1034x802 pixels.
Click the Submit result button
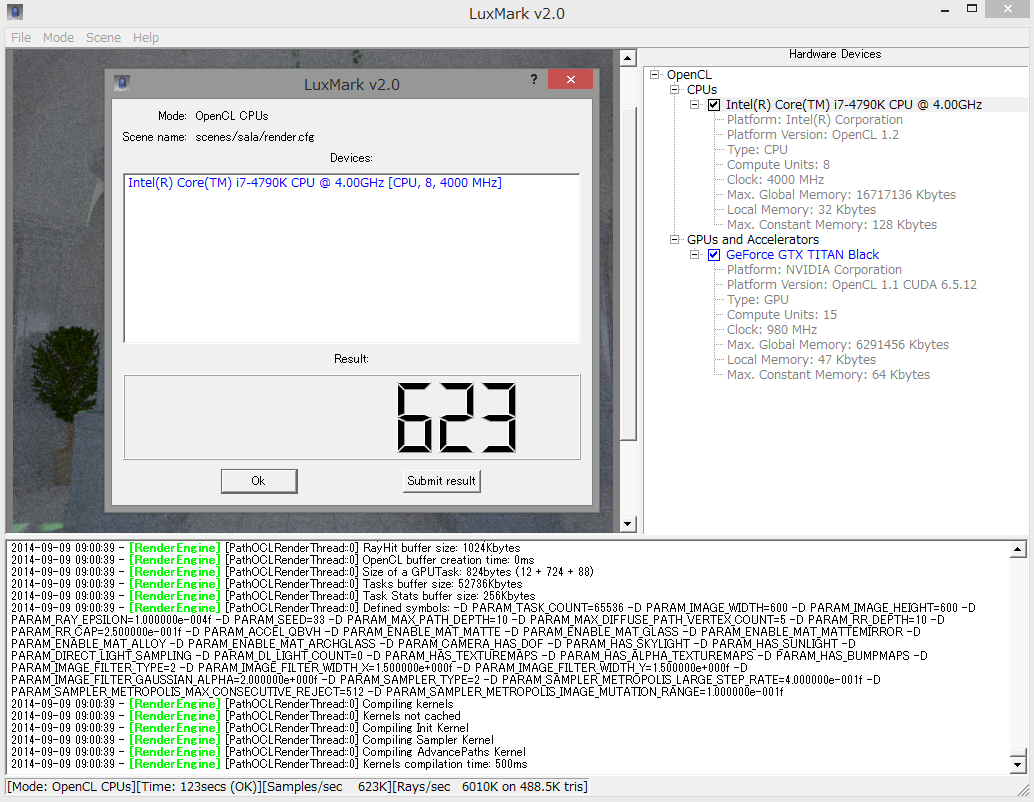pyautogui.click(x=441, y=481)
